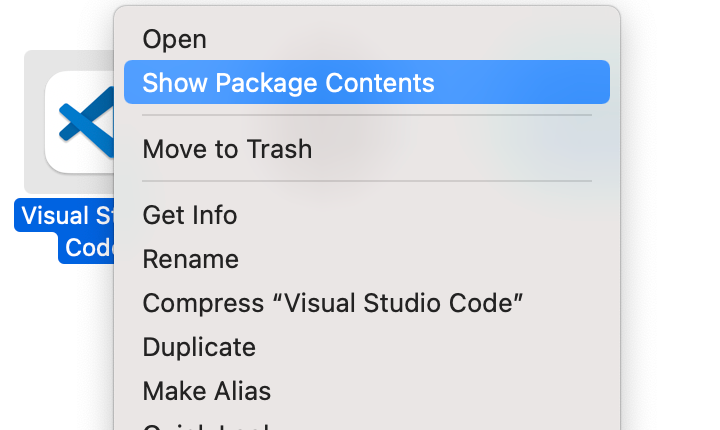Open Get Info for the app
This screenshot has width=720, height=430.
(190, 214)
